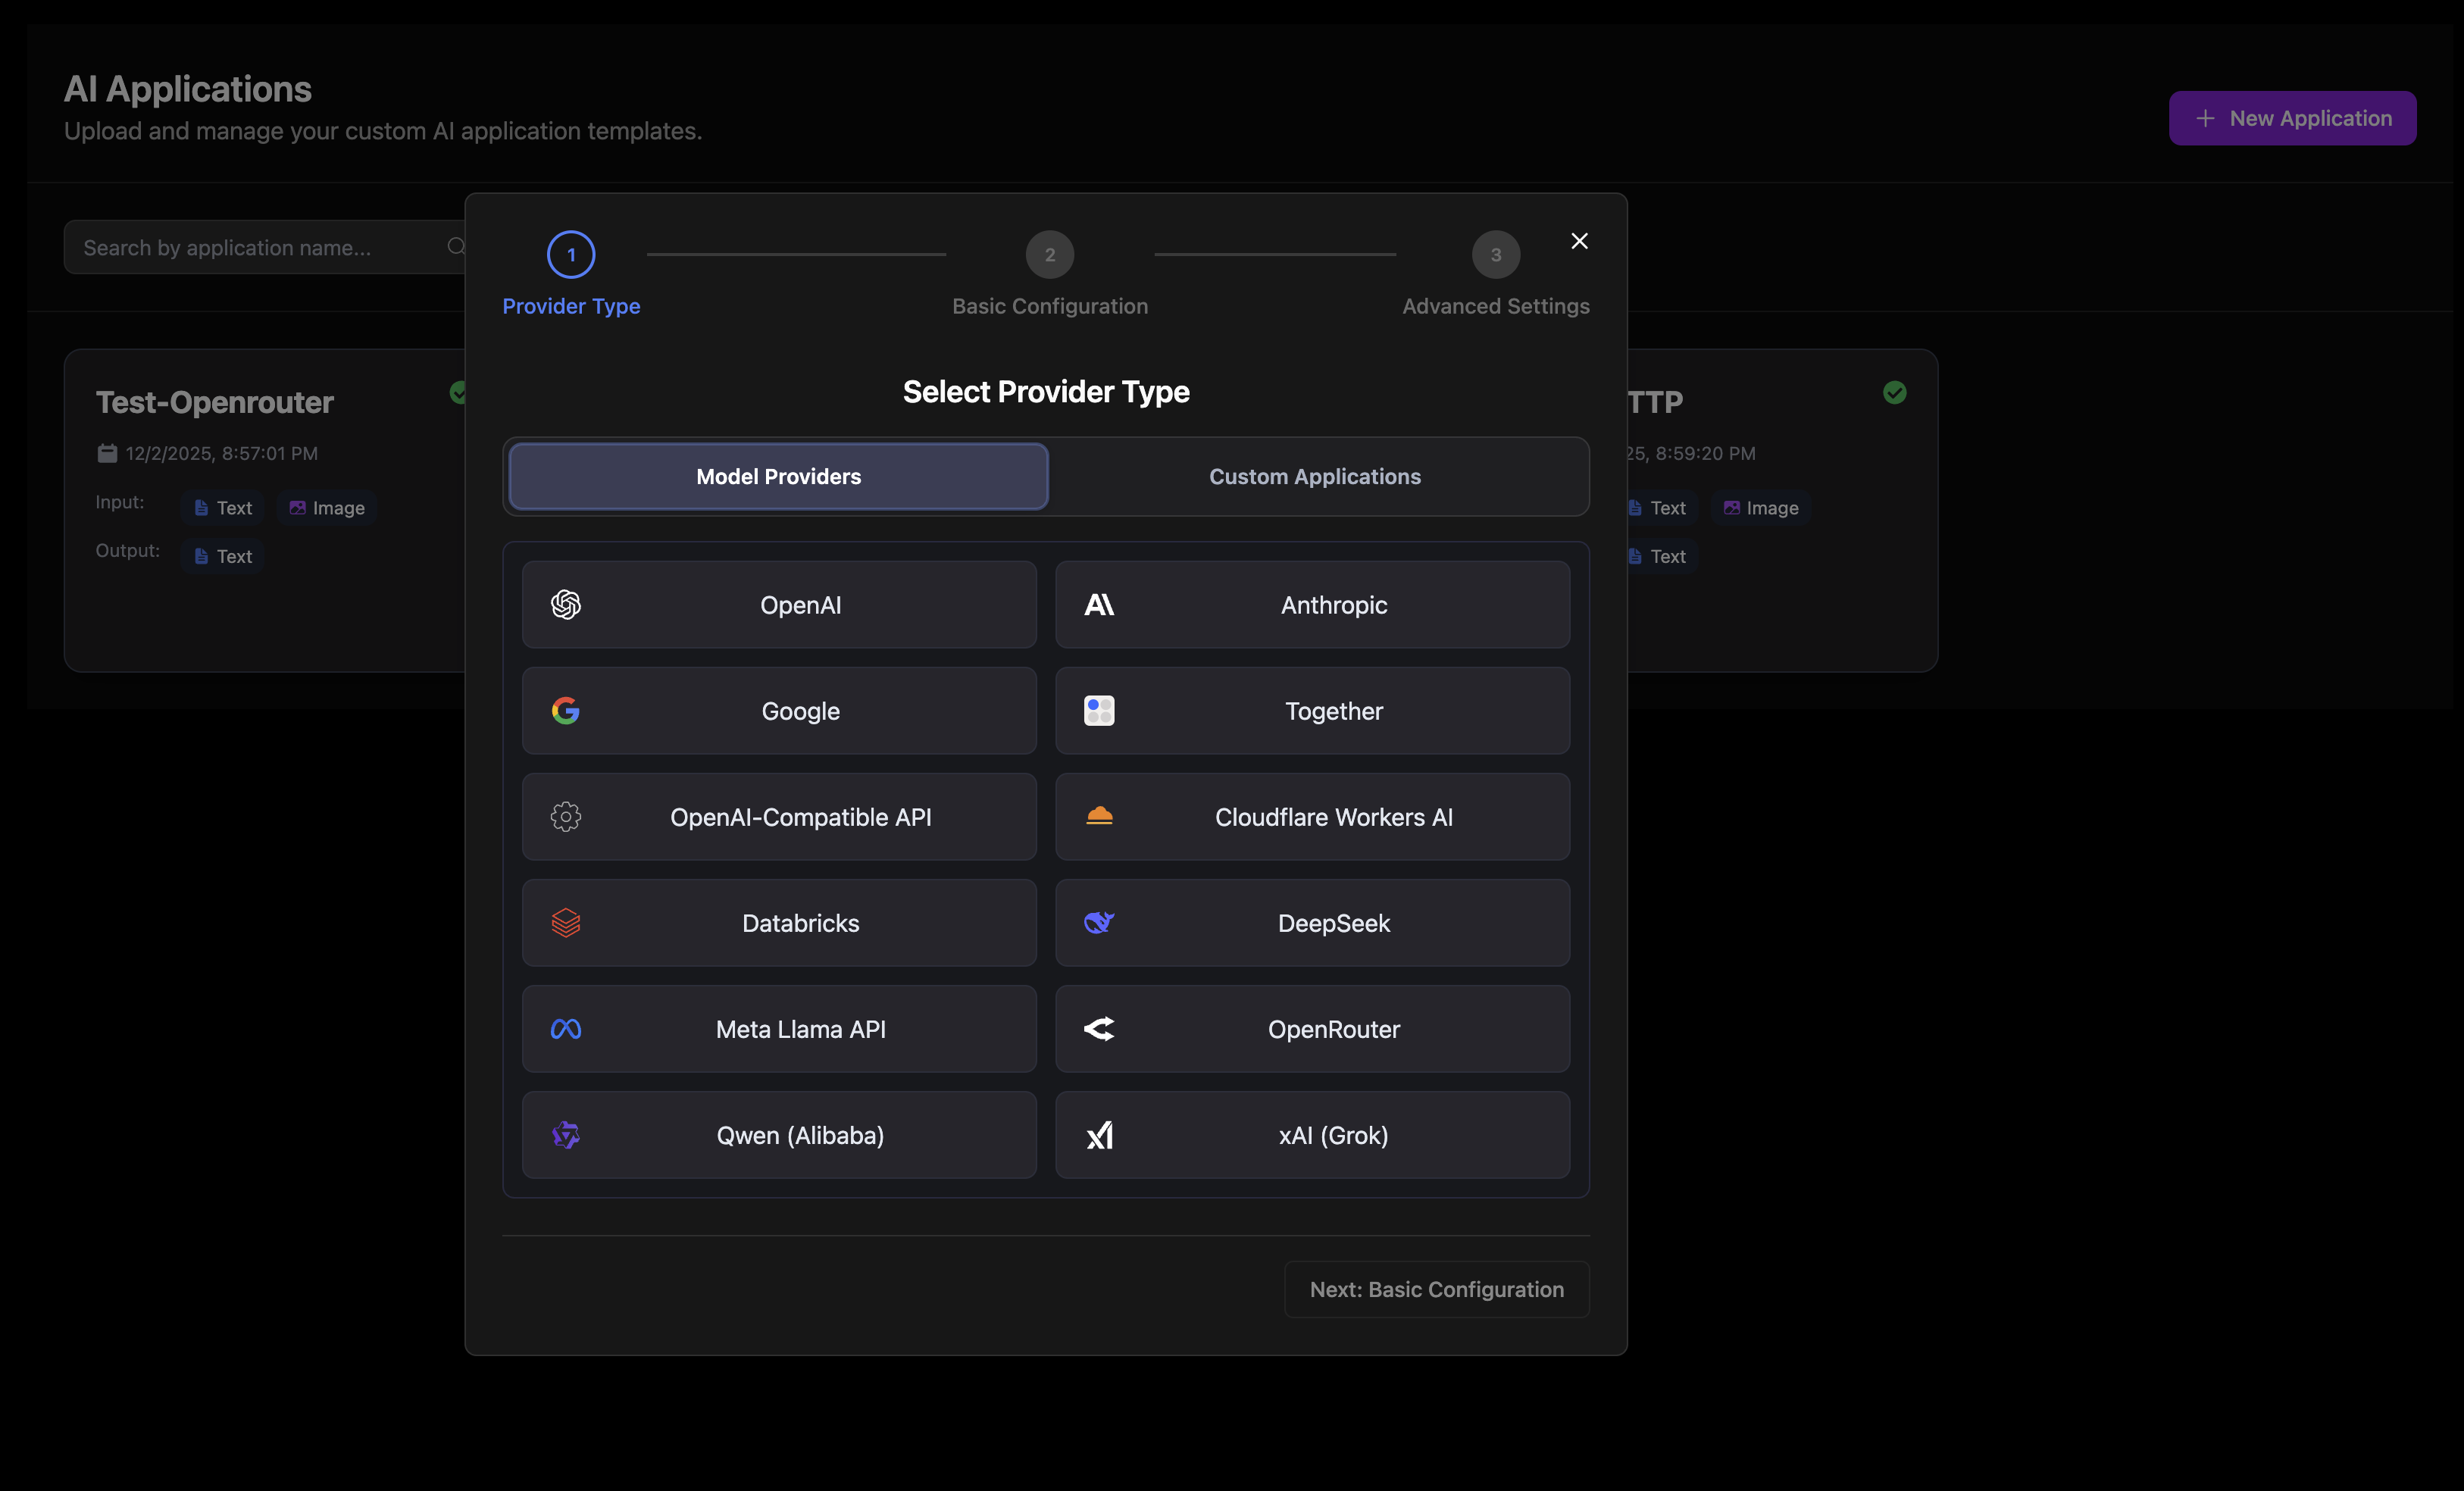Click step 3 Advanced Settings circle

click(1495, 254)
